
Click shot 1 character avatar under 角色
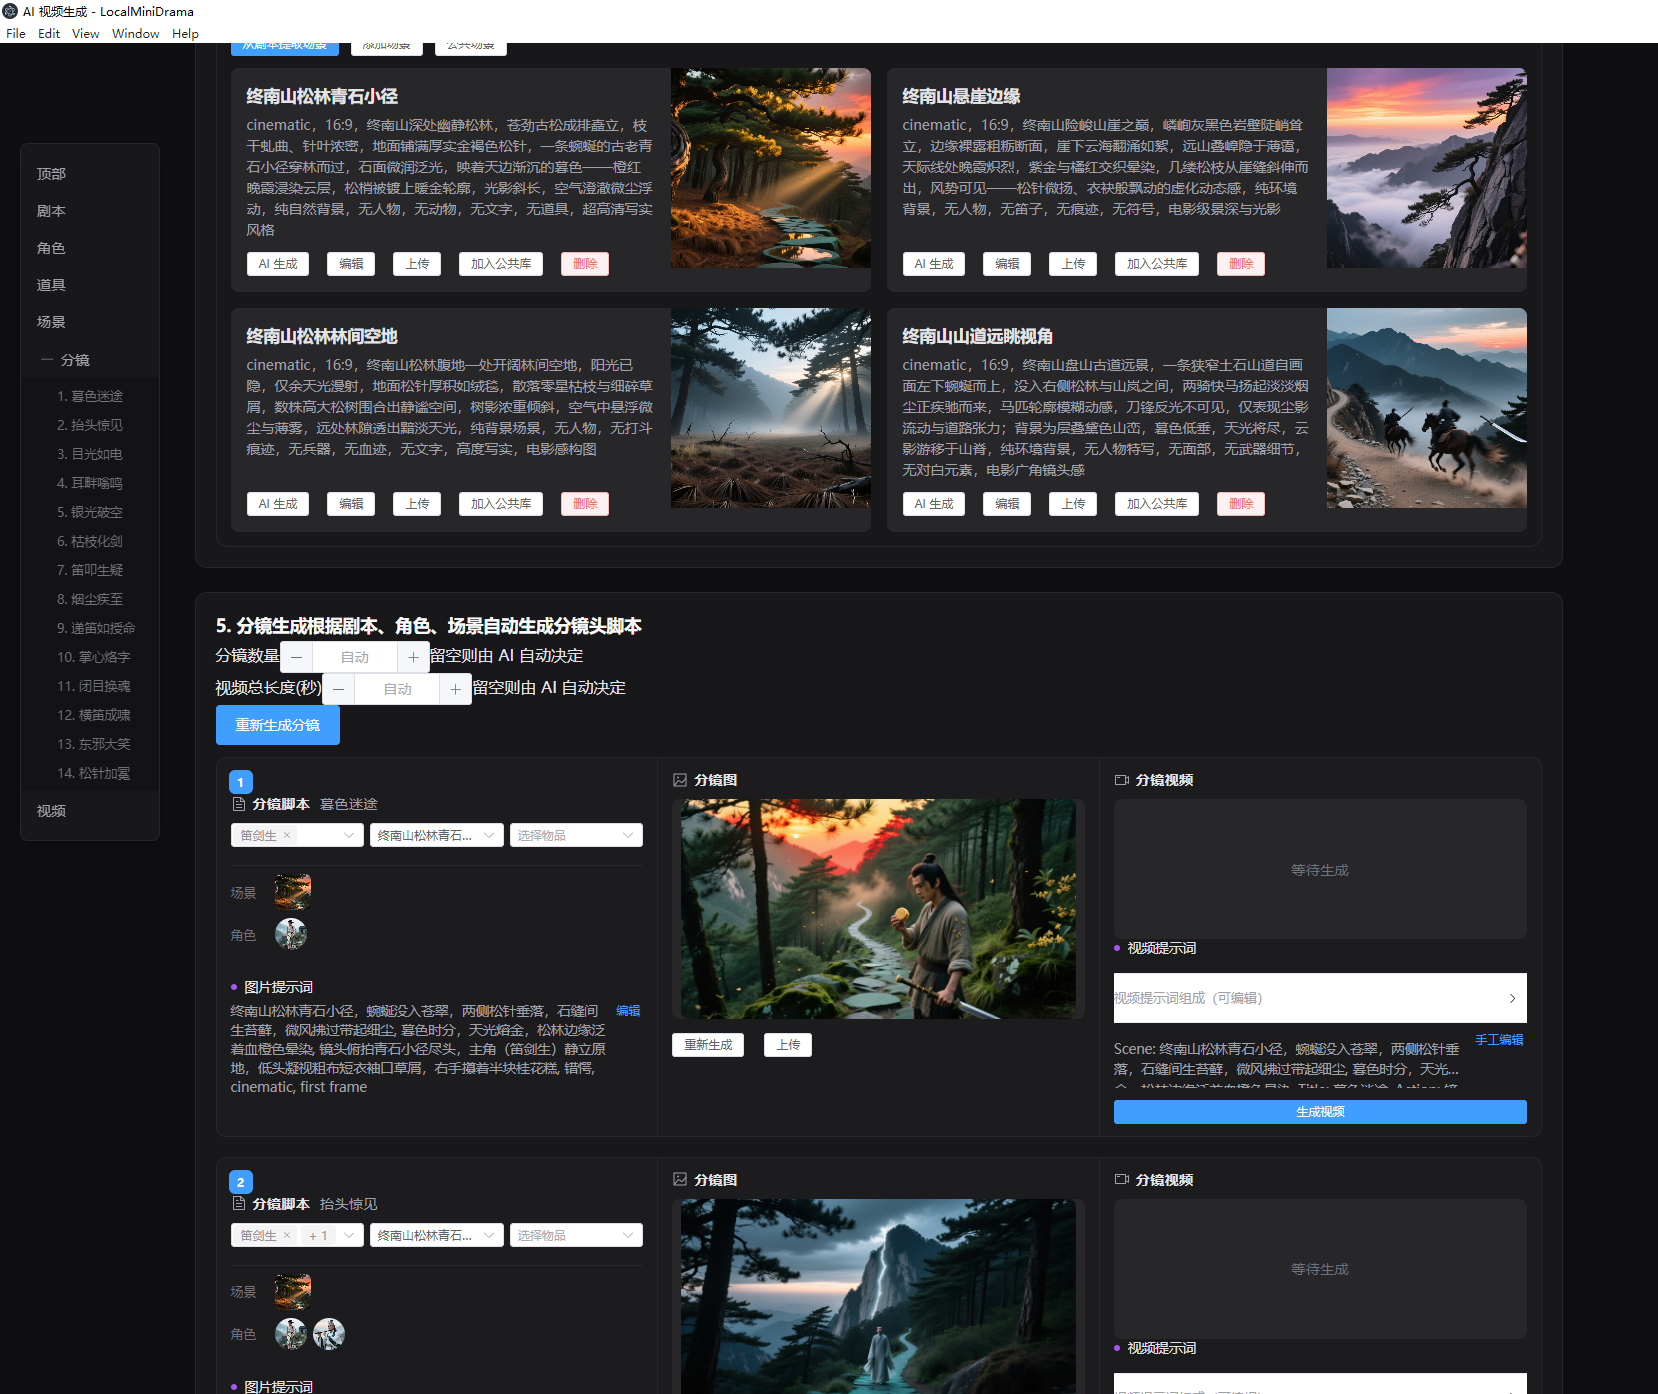291,934
